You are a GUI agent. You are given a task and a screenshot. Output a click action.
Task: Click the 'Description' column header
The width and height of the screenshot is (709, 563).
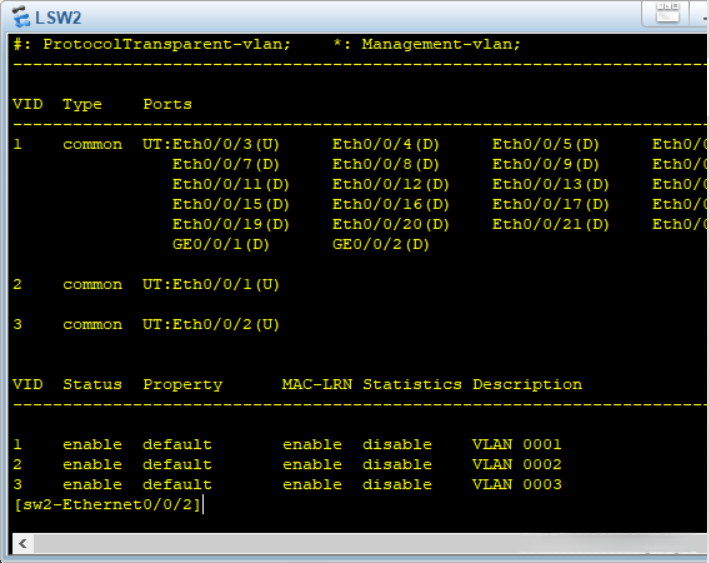(x=527, y=385)
